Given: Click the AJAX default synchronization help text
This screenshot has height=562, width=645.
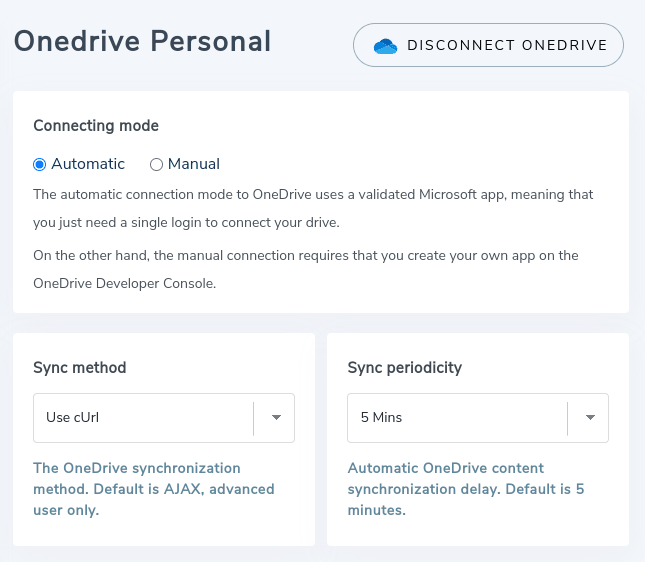Looking at the screenshot, I should coord(154,489).
